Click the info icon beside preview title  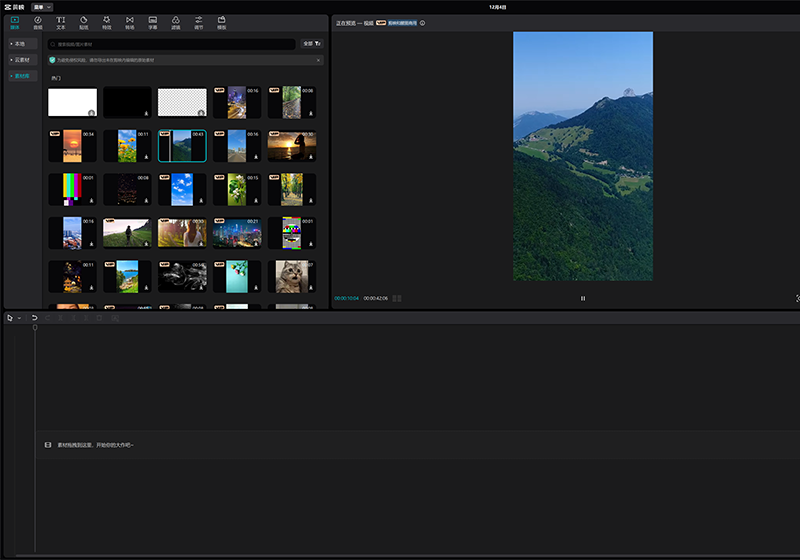coord(423,22)
